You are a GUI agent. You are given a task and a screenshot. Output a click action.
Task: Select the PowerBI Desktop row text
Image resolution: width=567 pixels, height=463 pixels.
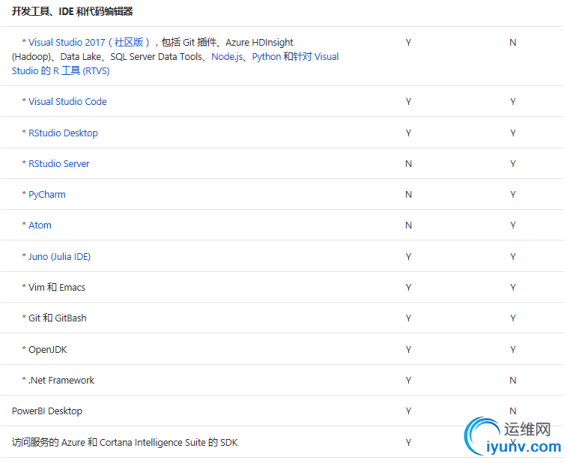click(47, 411)
